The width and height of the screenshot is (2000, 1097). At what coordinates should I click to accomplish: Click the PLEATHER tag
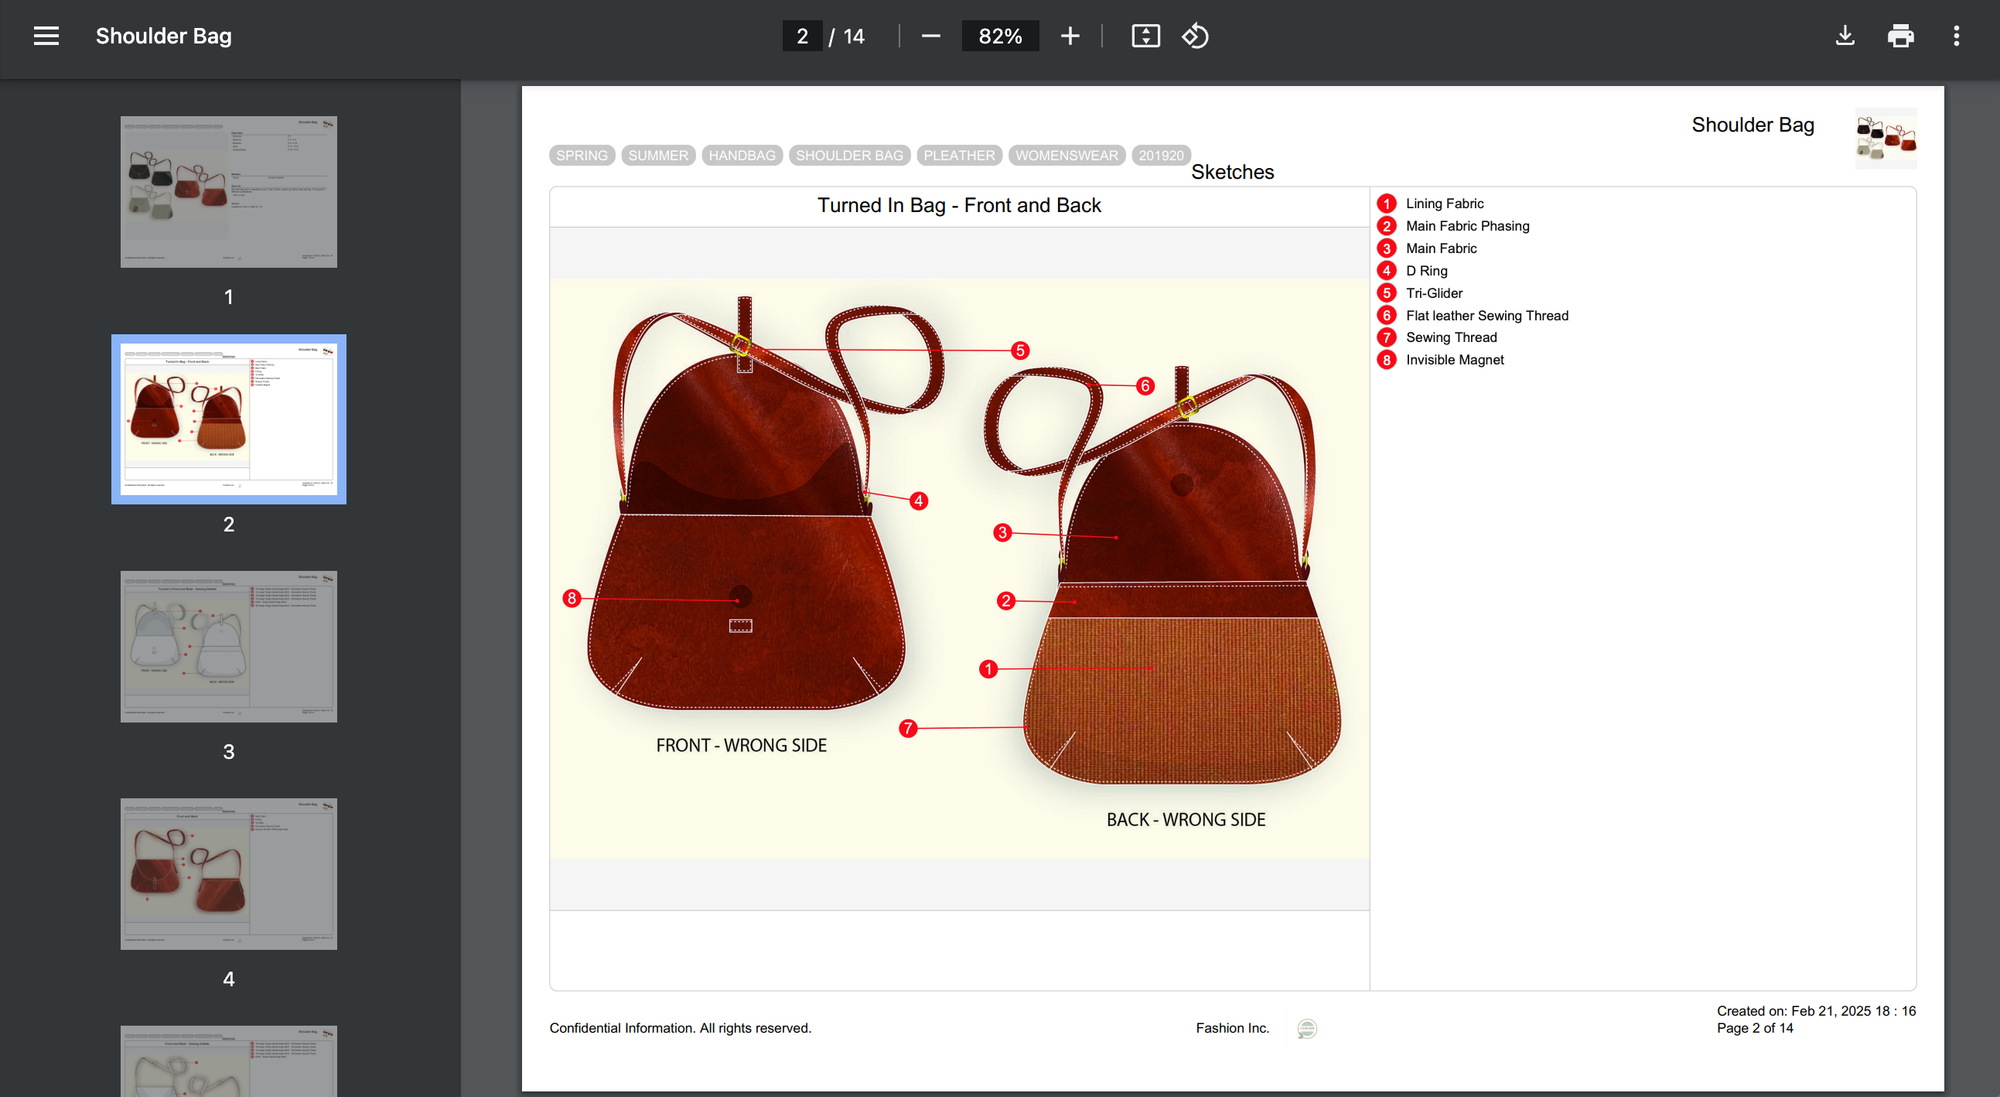(959, 155)
